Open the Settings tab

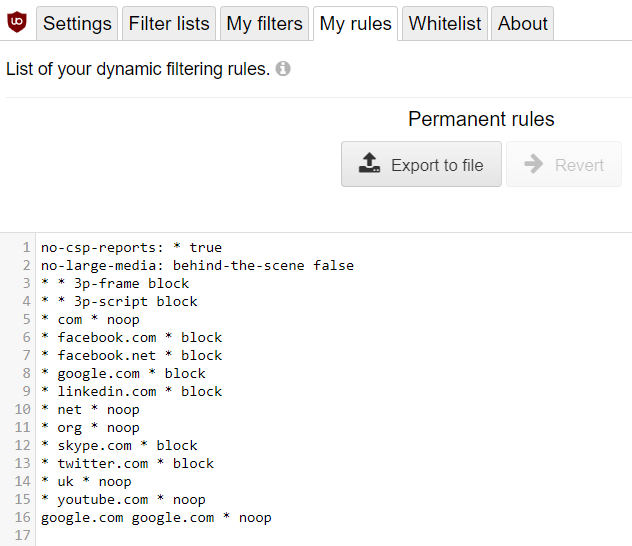tap(77, 24)
